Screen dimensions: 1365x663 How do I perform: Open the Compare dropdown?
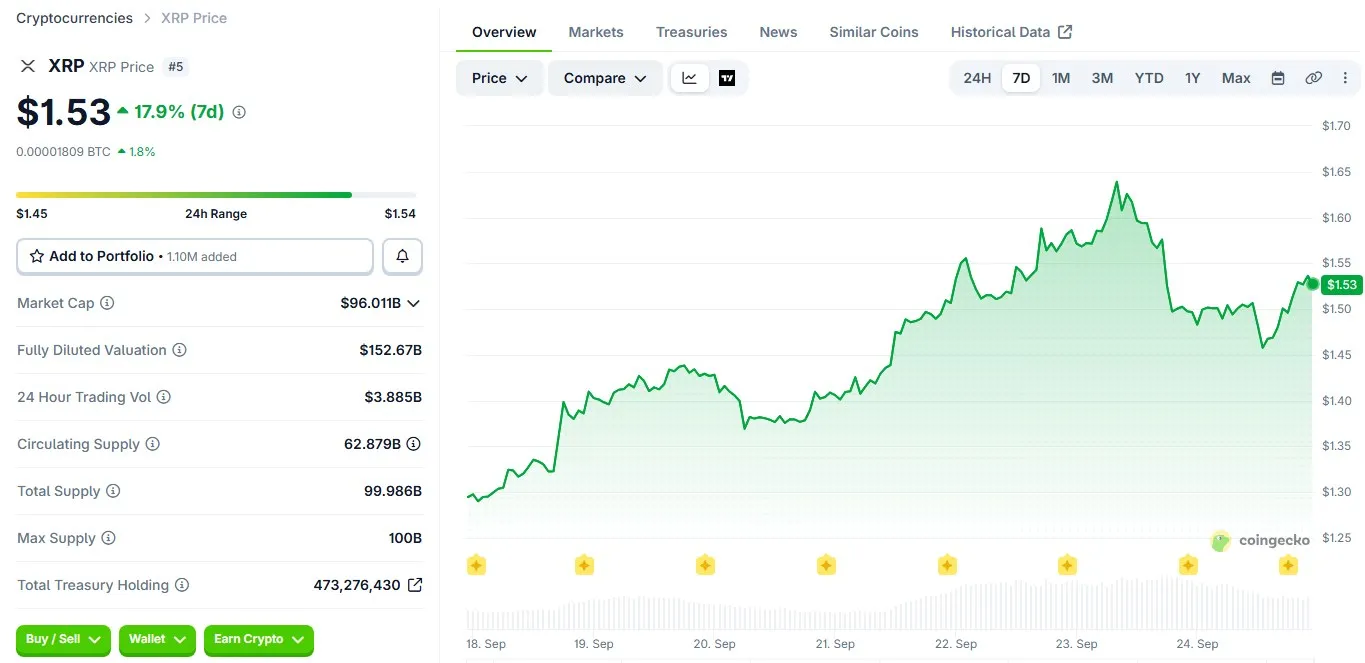tap(605, 78)
